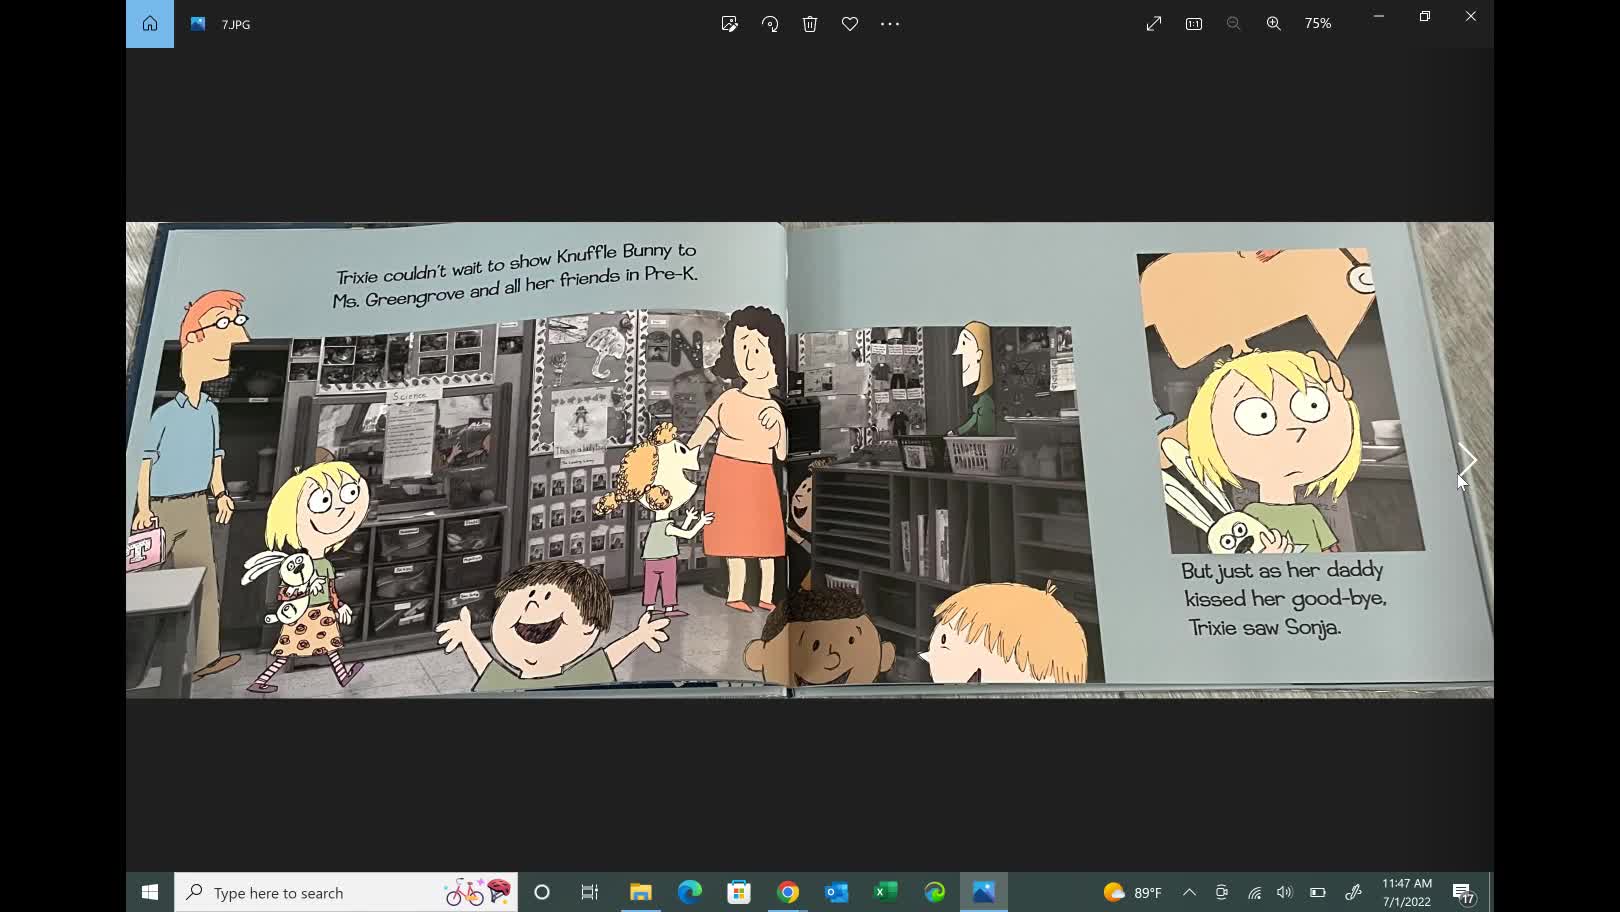Image resolution: width=1620 pixels, height=912 pixels.
Task: Open Microsoft Store from the taskbar
Action: tap(738, 891)
